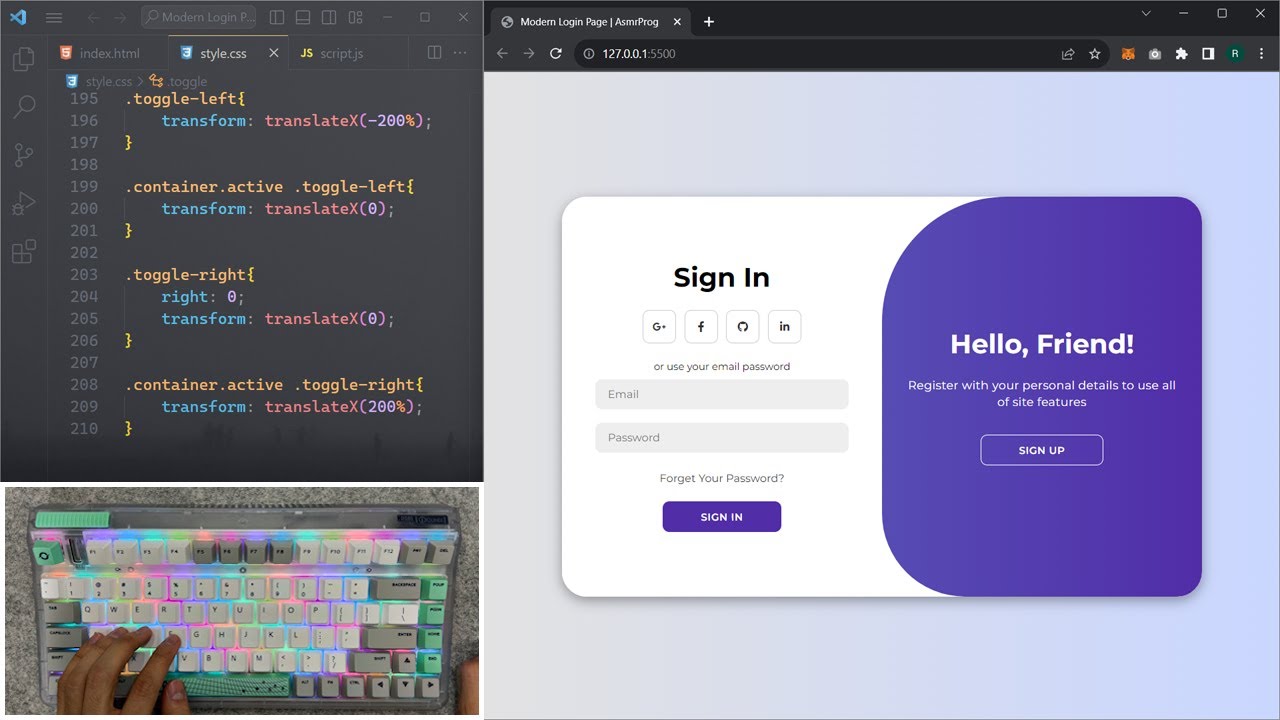
Task: Open MetaMask fox extension
Action: point(1128,54)
